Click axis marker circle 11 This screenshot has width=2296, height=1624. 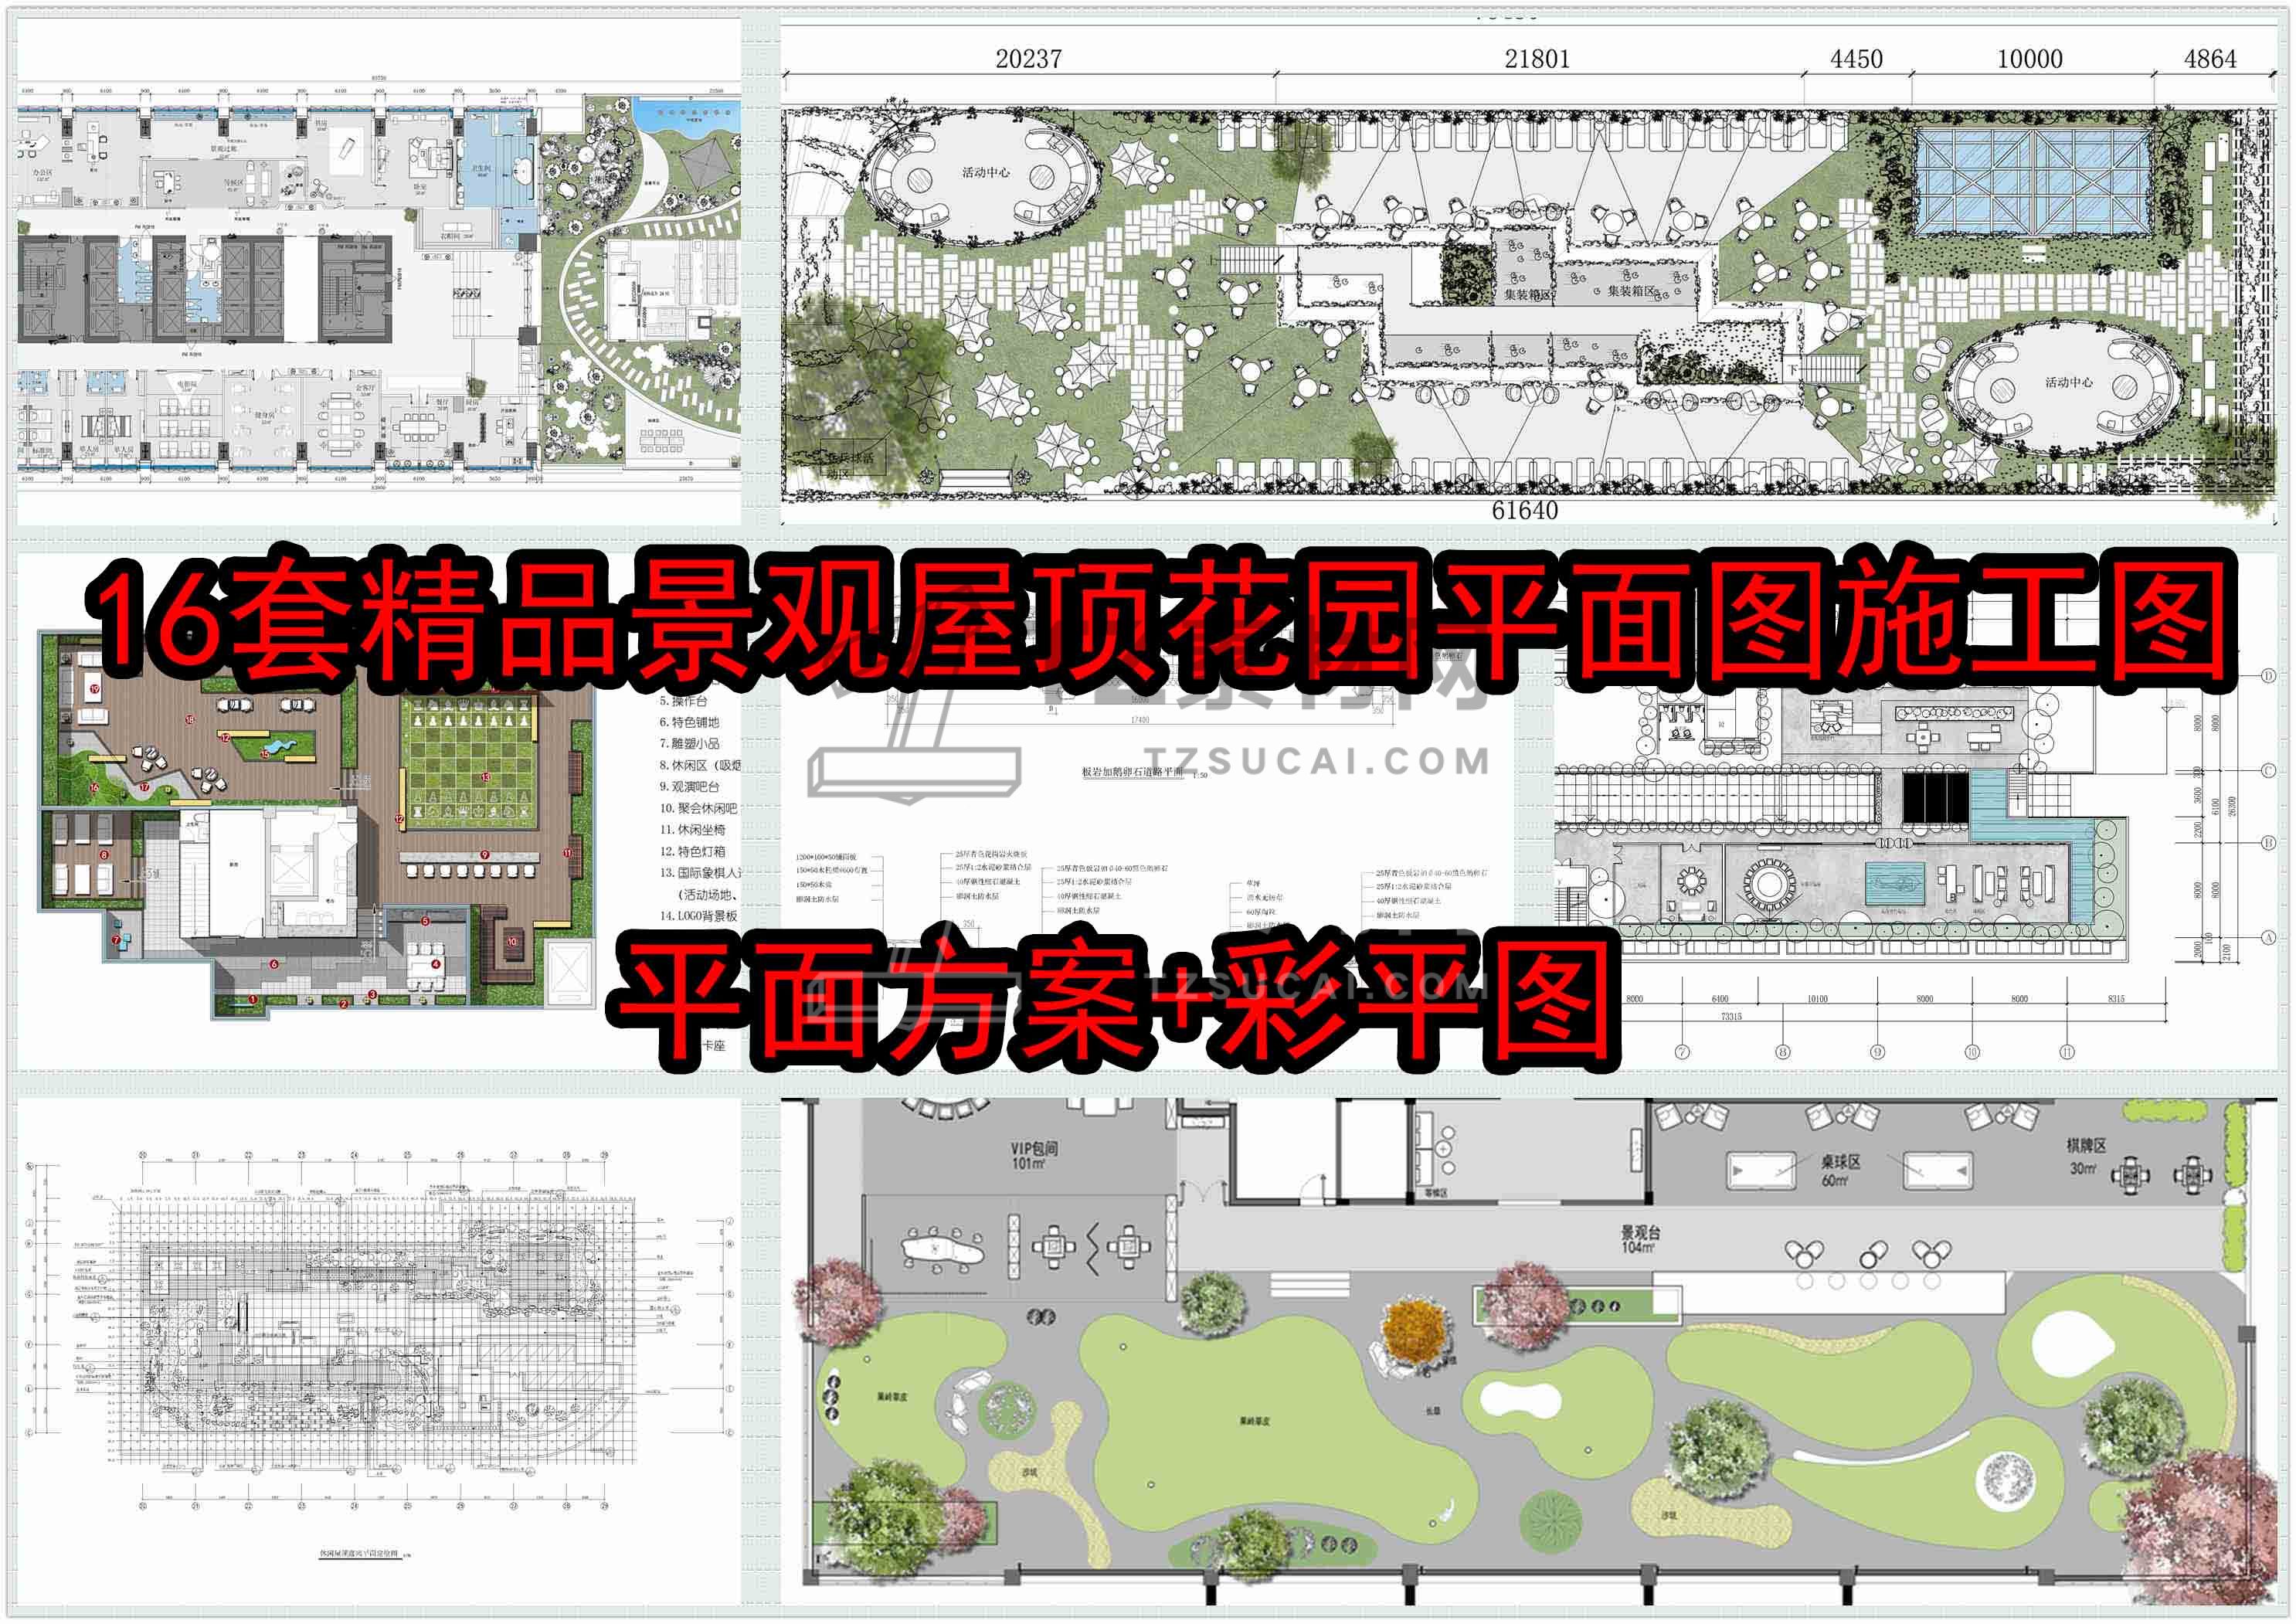coord(2067,1052)
